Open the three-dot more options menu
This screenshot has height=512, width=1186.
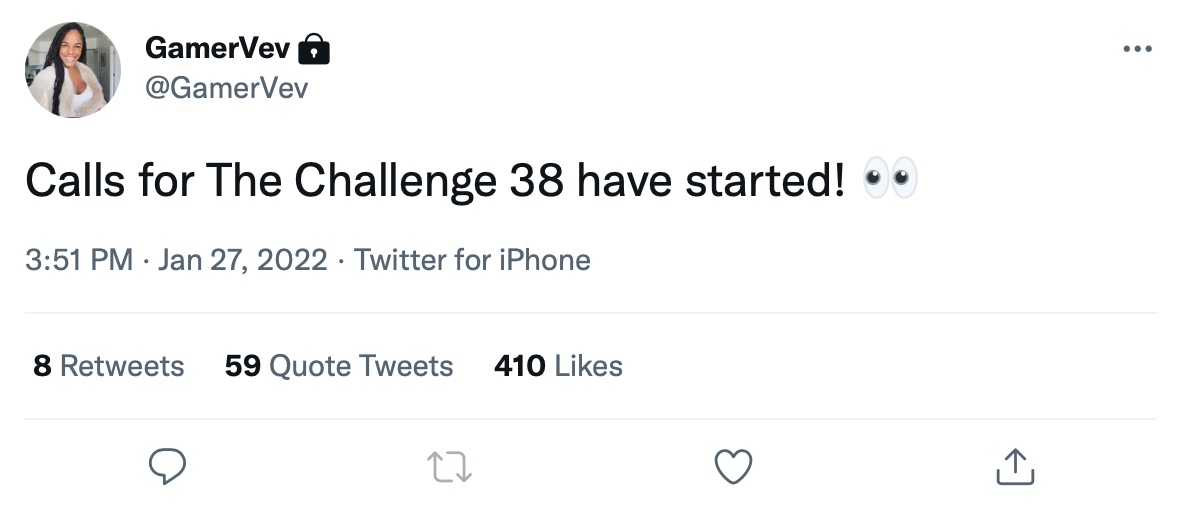(x=1137, y=50)
